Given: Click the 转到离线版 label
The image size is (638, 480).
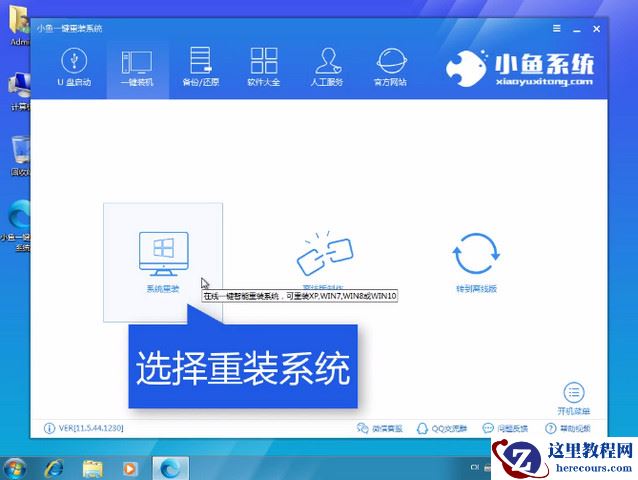Looking at the screenshot, I should point(476,289).
